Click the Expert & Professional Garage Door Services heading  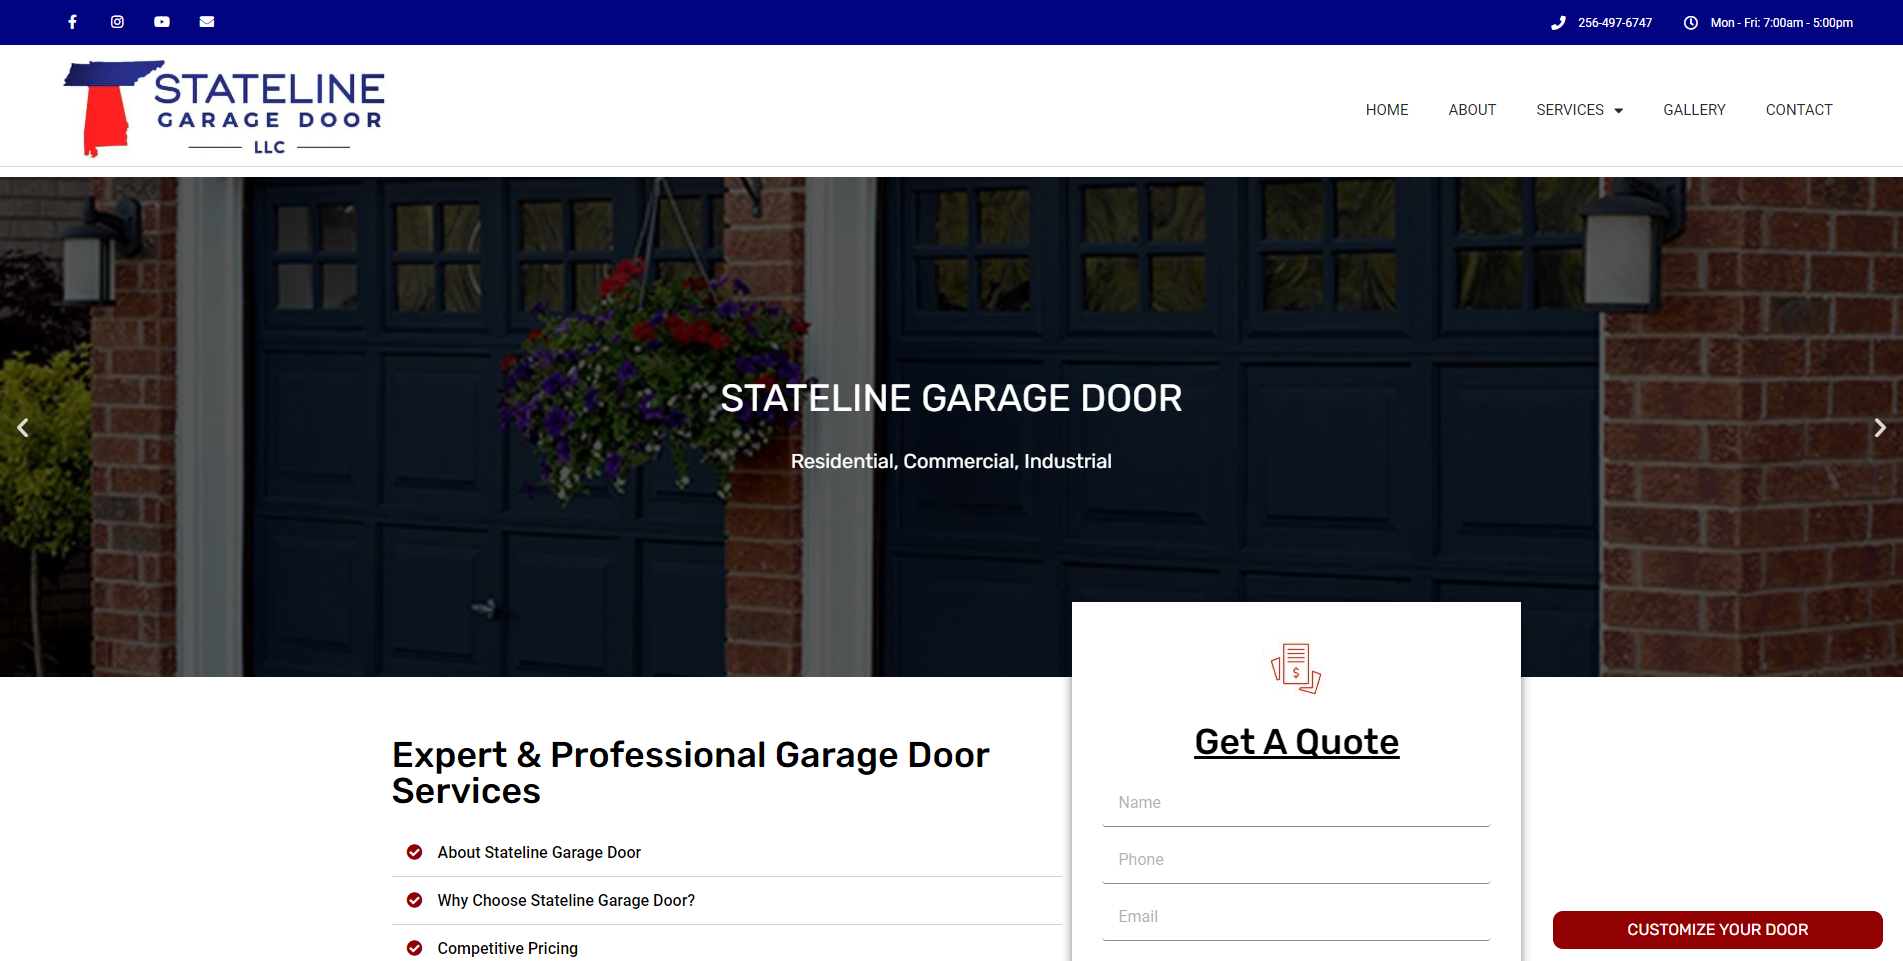[690, 773]
